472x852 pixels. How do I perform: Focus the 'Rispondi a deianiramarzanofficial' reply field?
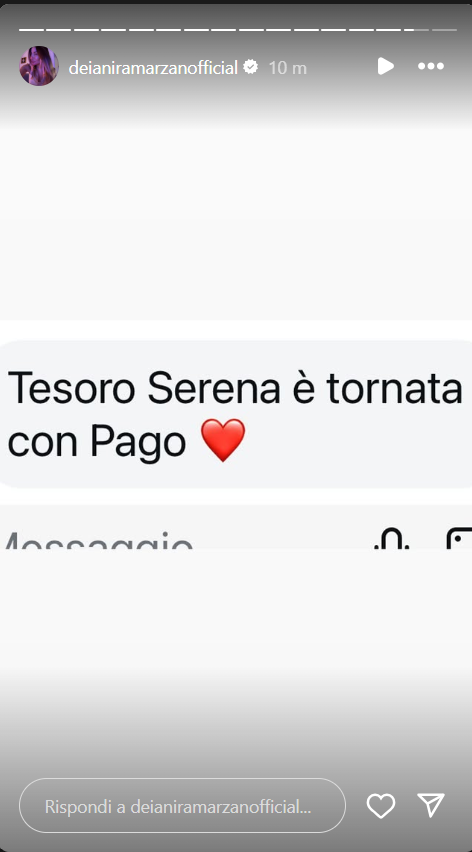[182, 806]
